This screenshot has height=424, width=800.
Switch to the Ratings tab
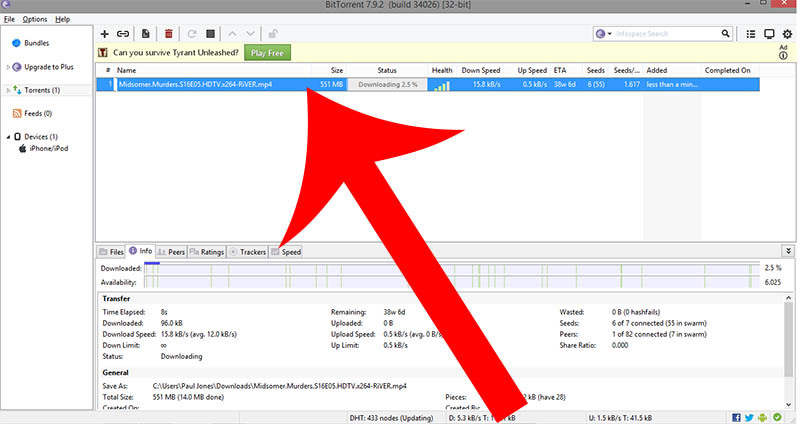coord(207,252)
